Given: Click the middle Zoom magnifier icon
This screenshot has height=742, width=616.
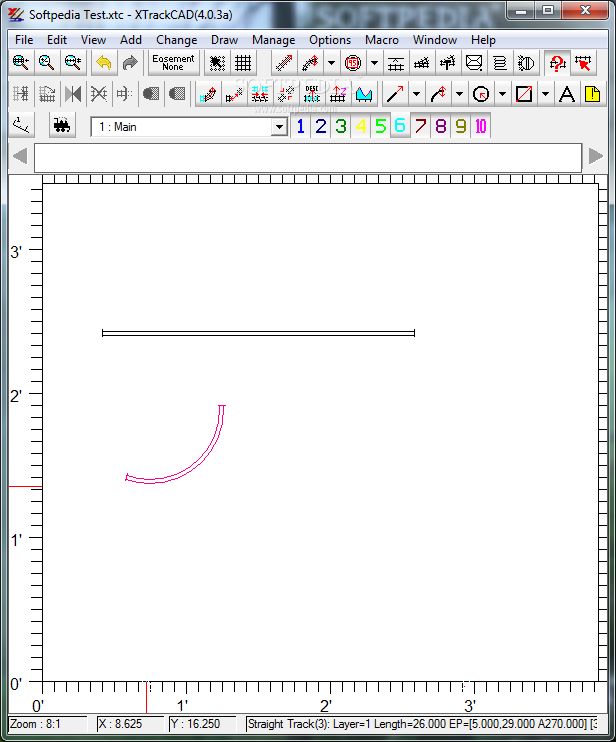Looking at the screenshot, I should pyautogui.click(x=47, y=62).
